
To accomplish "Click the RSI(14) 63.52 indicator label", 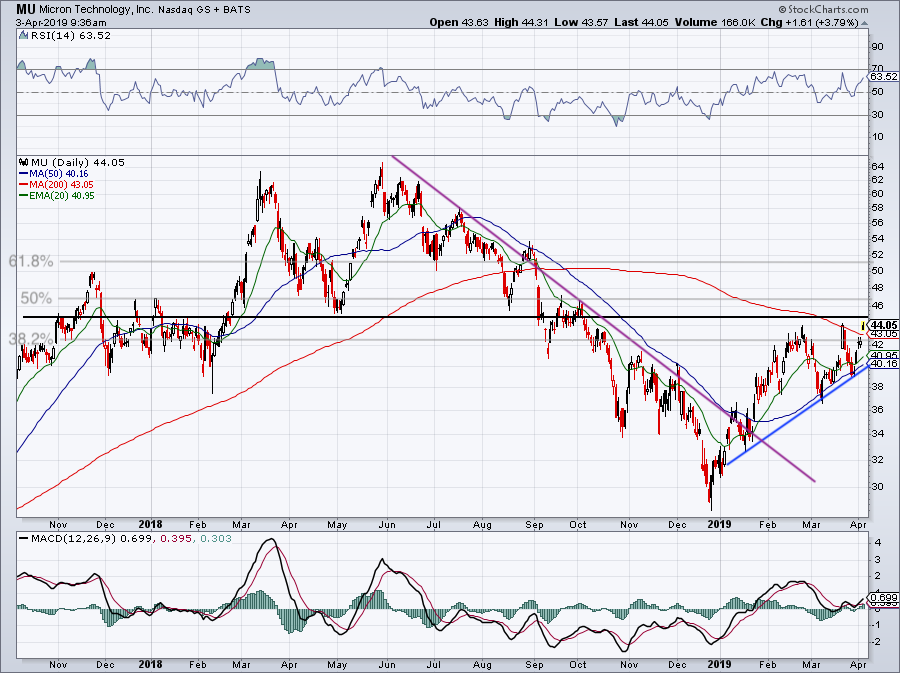I will click(x=70, y=35).
